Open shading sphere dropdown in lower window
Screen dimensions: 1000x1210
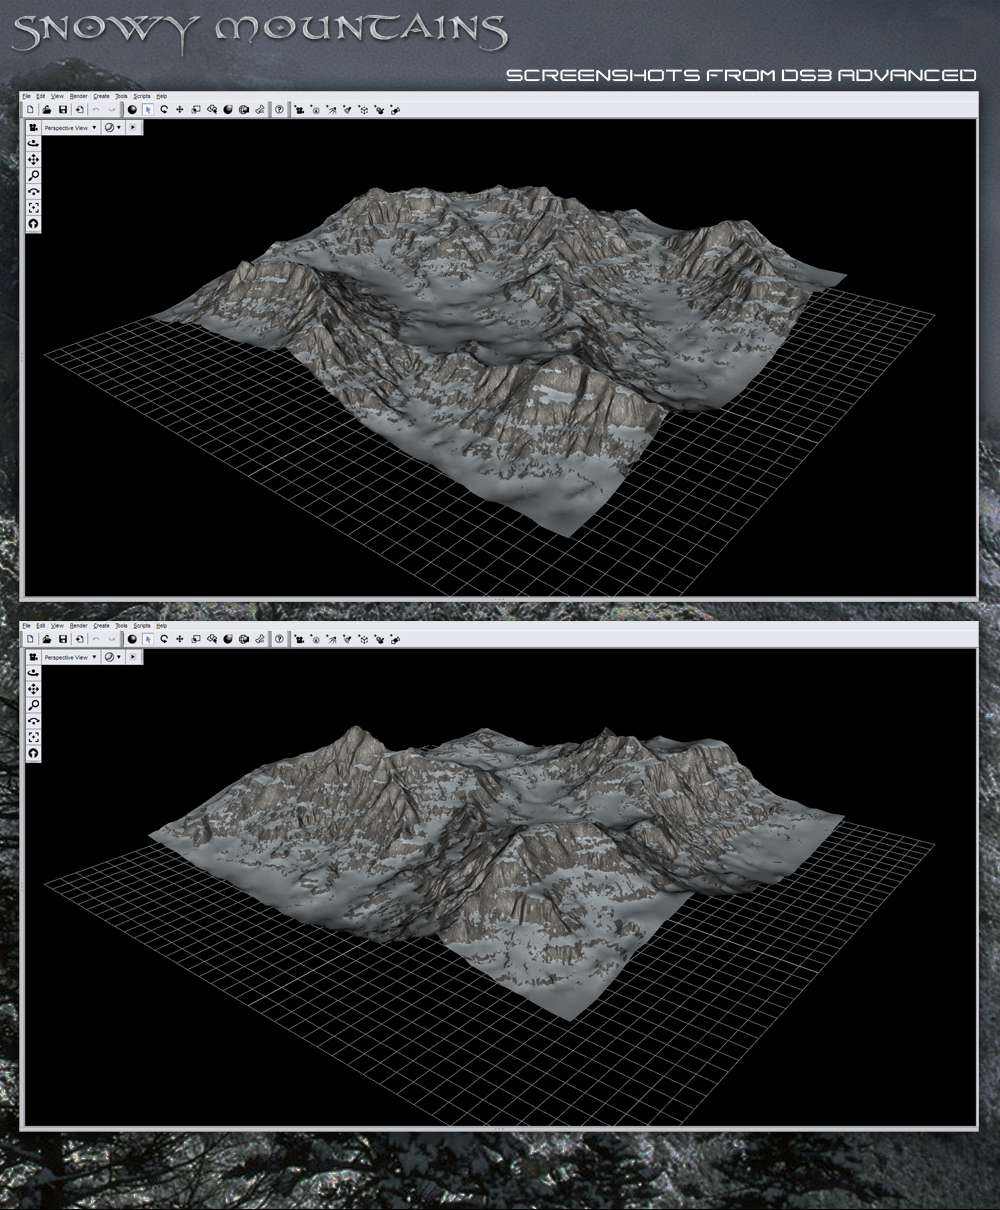coord(113,657)
